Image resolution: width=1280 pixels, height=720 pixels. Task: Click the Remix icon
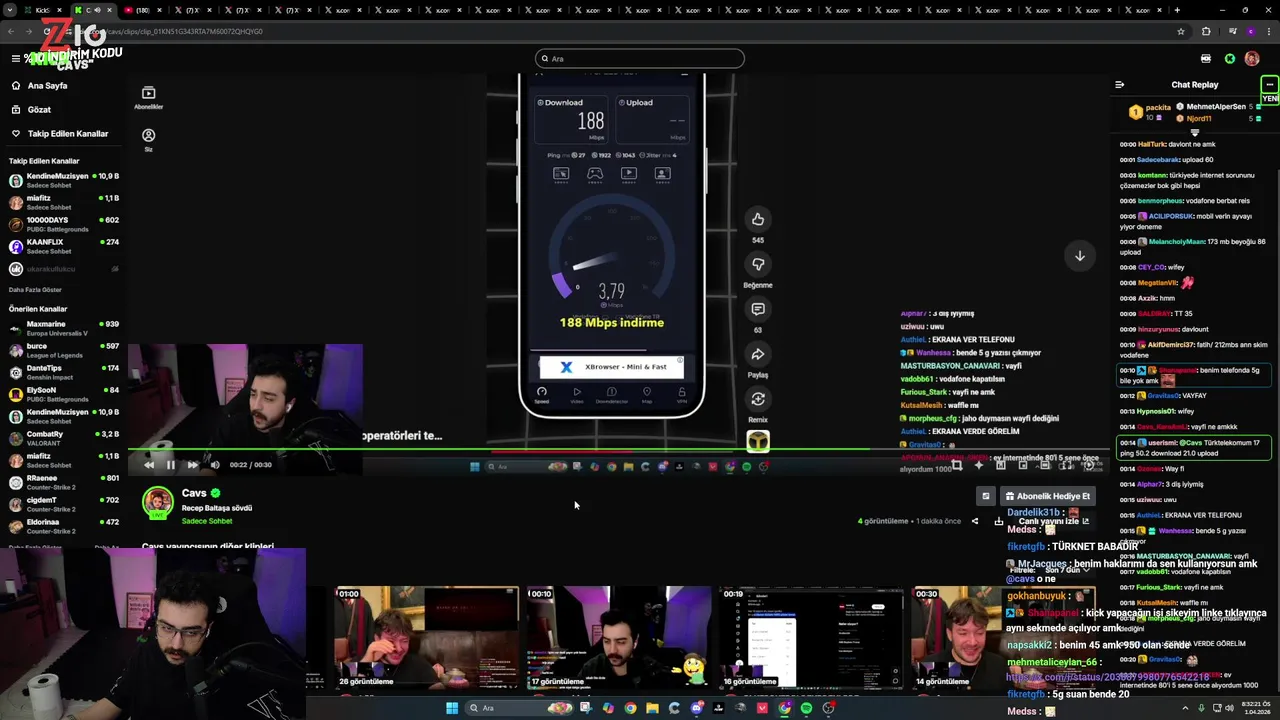pyautogui.click(x=758, y=399)
